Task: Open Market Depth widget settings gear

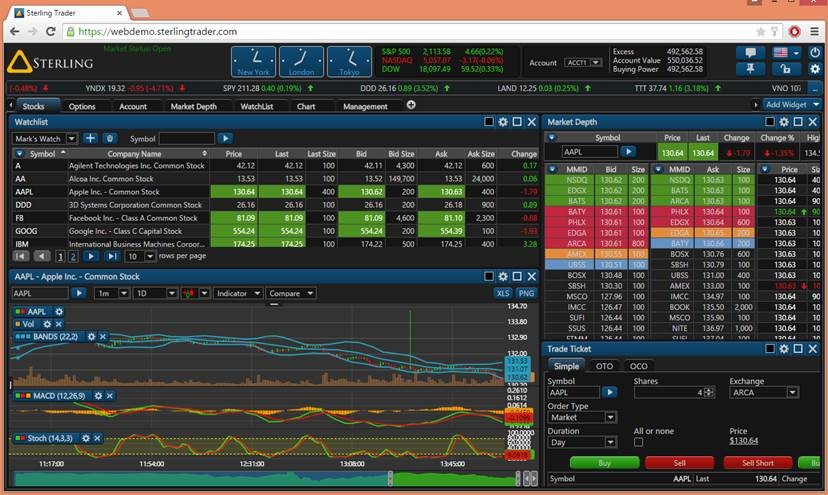Action: click(x=784, y=122)
